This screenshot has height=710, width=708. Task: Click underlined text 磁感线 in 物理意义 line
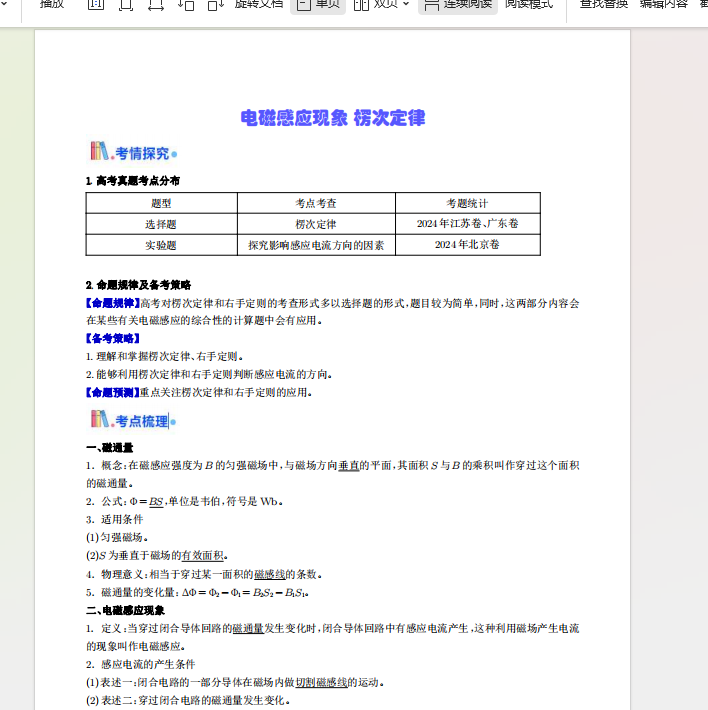pos(270,574)
